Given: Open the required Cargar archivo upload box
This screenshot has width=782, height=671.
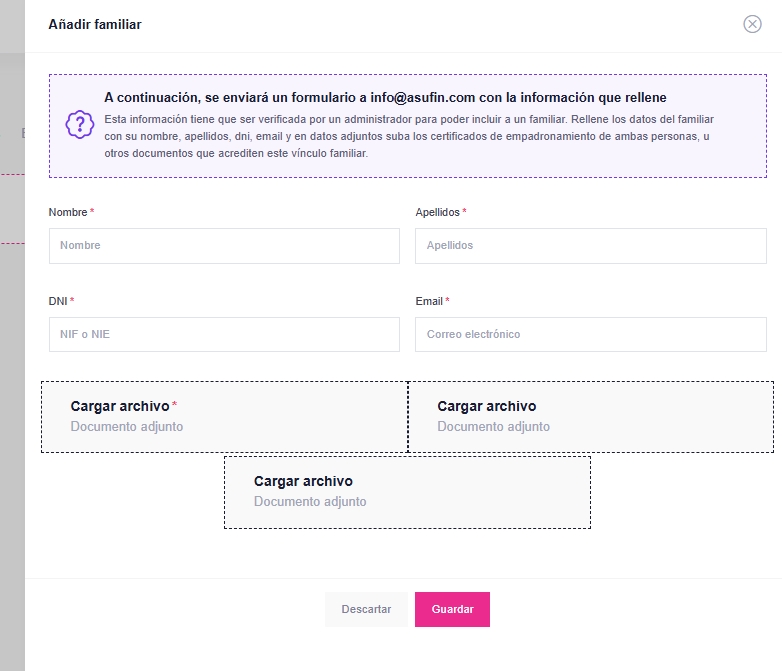Looking at the screenshot, I should [x=224, y=417].
